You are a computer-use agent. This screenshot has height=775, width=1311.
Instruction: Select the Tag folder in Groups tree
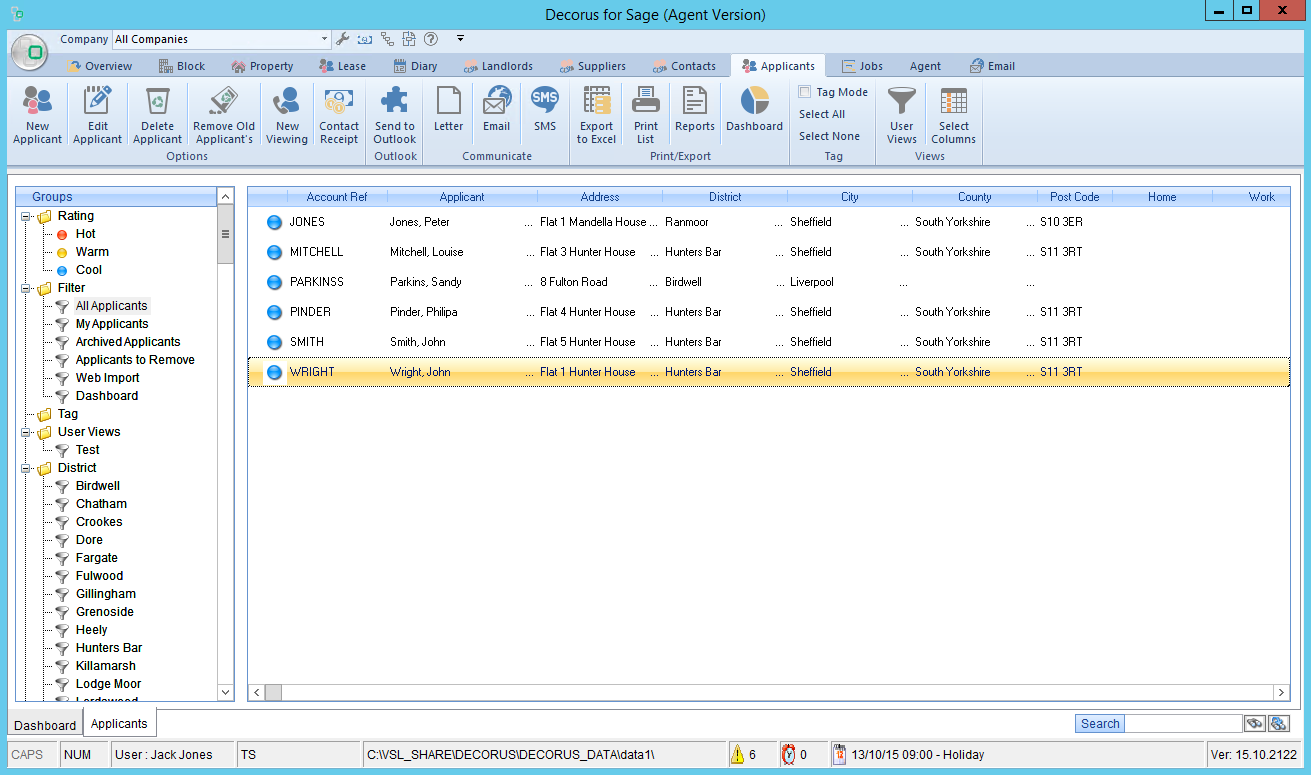pos(67,414)
